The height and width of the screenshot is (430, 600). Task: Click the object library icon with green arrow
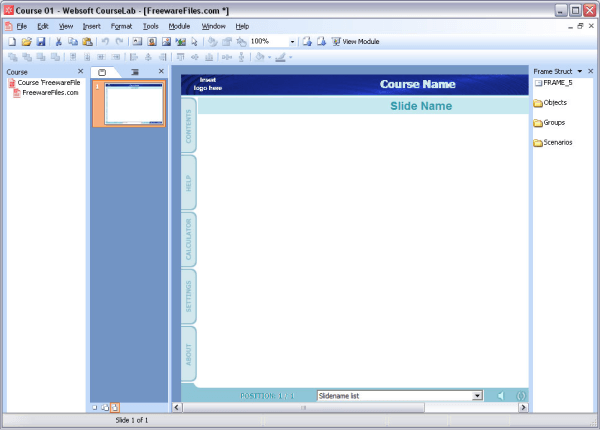pos(180,41)
